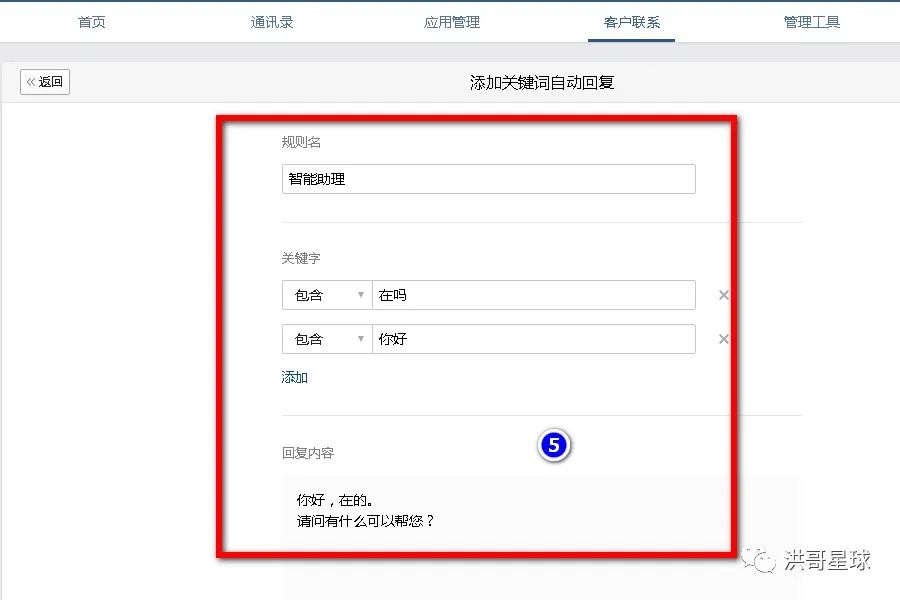Screen dimensions: 900x600
Task: Click the 返回 back button
Action: pyautogui.click(x=45, y=82)
